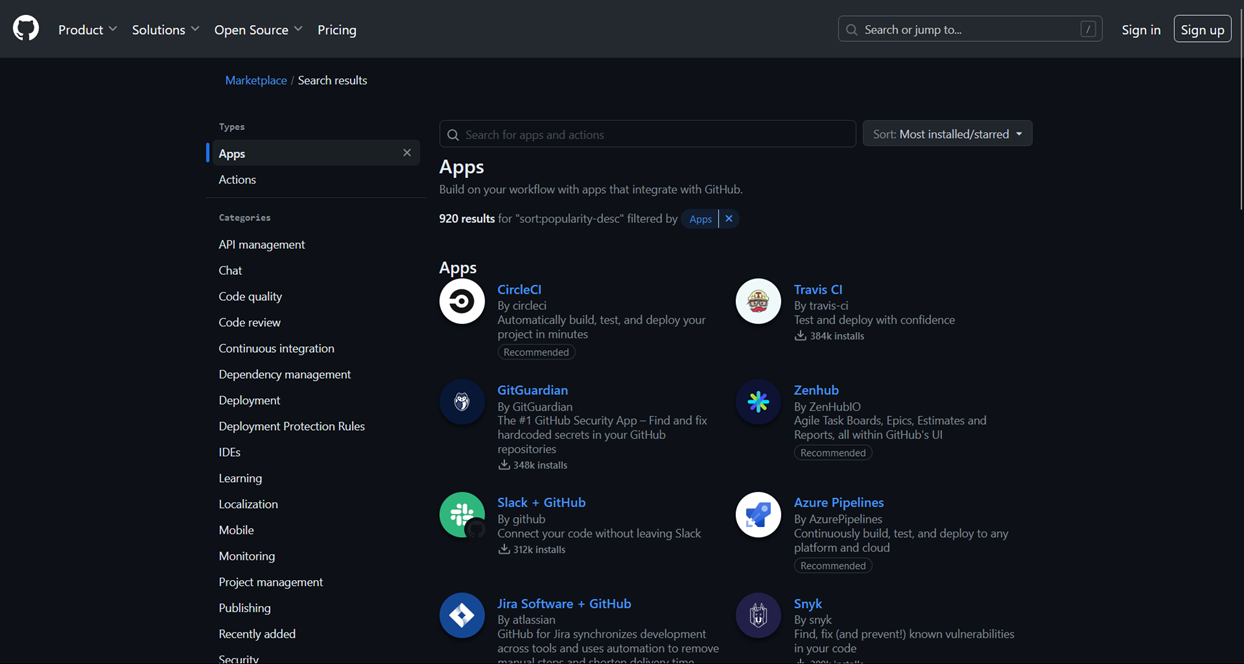The image size is (1244, 664).
Task: Open the Open Source dropdown
Action: click(258, 29)
